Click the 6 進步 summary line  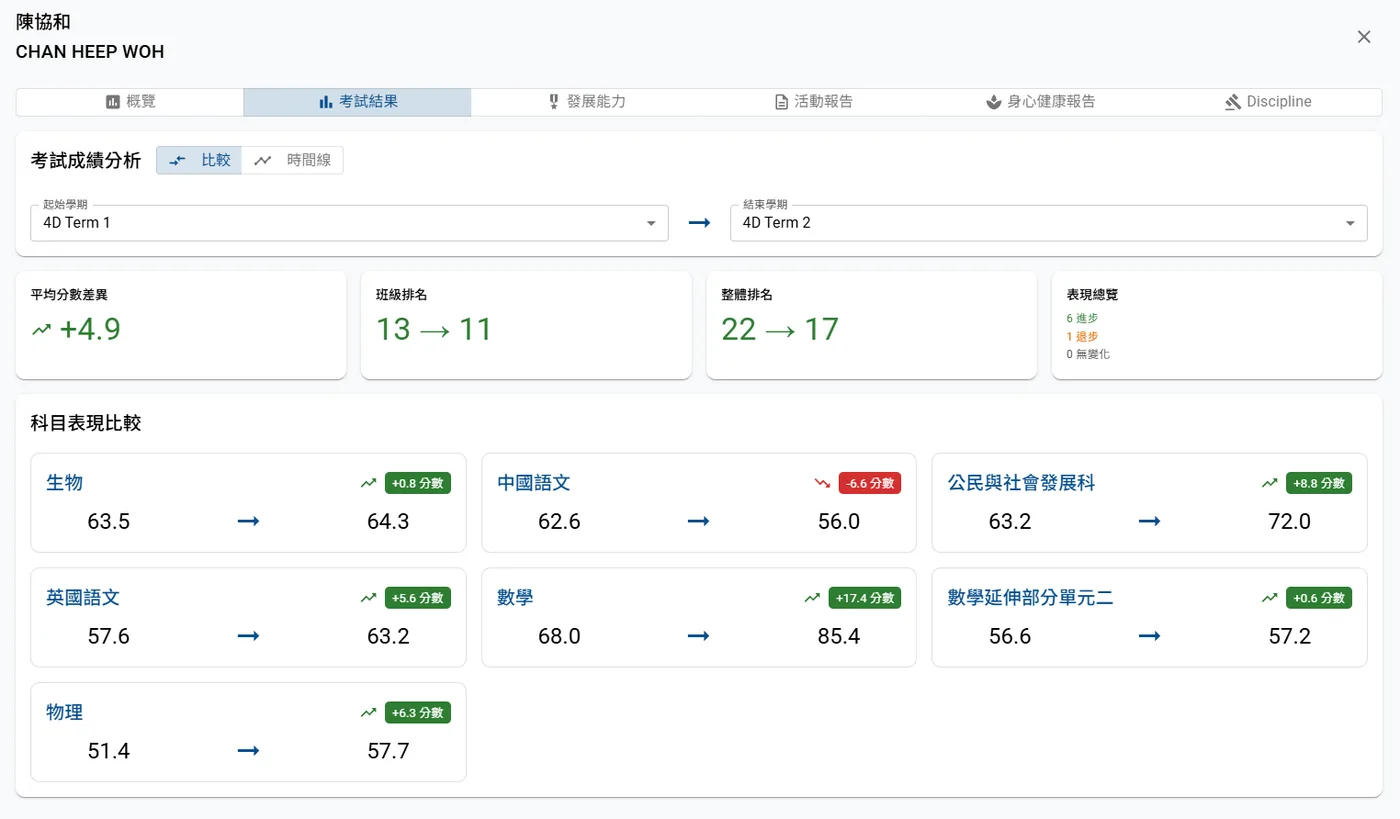(1082, 319)
